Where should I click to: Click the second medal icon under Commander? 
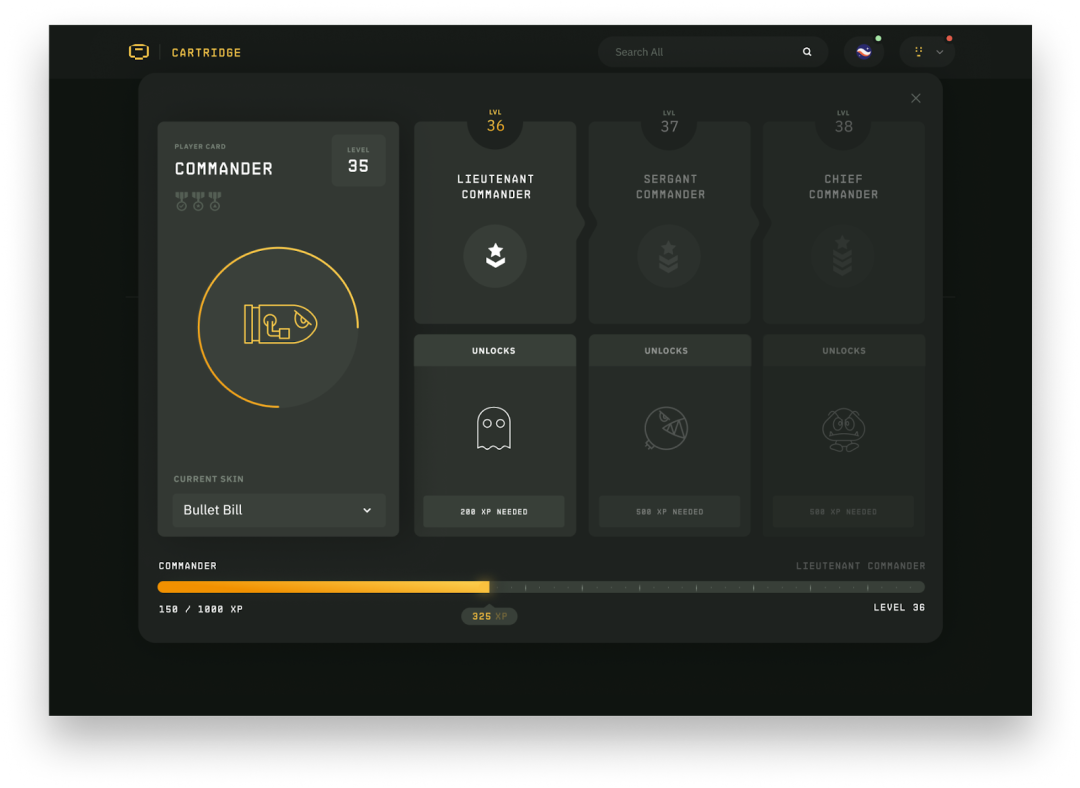coord(198,201)
